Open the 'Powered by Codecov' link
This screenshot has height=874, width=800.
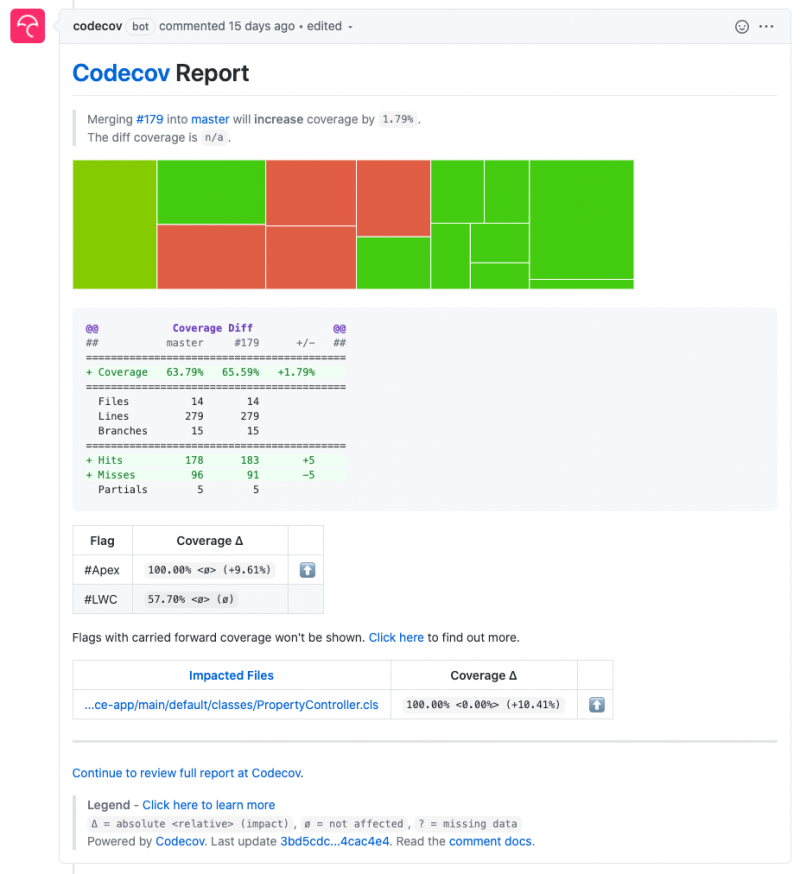pyautogui.click(x=180, y=842)
